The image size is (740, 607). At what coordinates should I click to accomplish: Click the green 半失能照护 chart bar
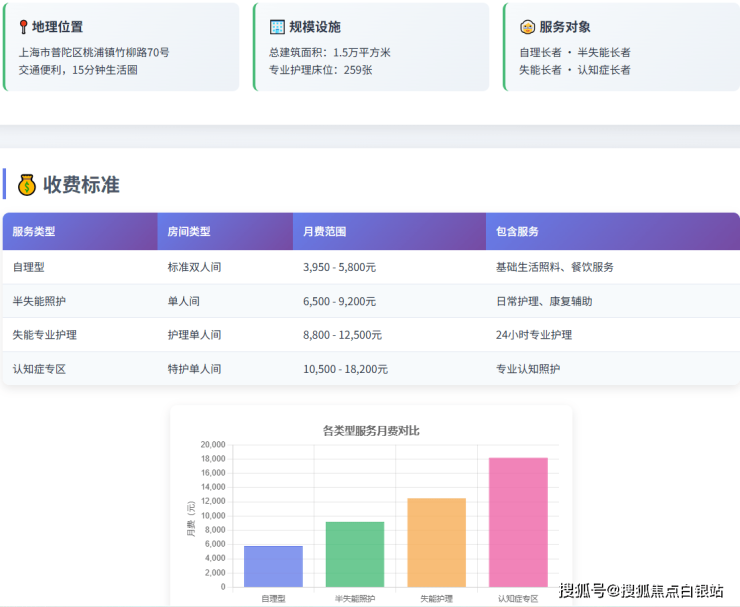pyautogui.click(x=355, y=554)
